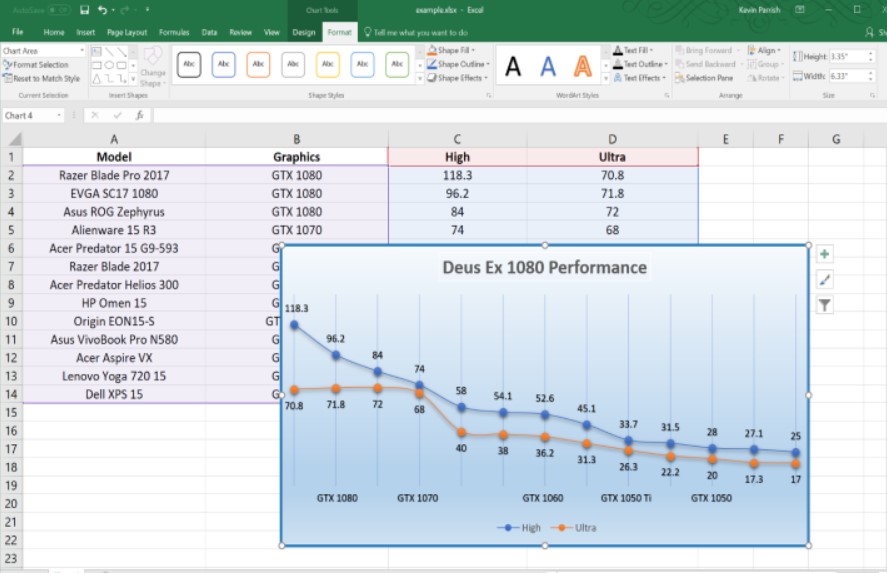The height and width of the screenshot is (573, 887).
Task: Open the Align dropdown
Action: pyautogui.click(x=764, y=50)
